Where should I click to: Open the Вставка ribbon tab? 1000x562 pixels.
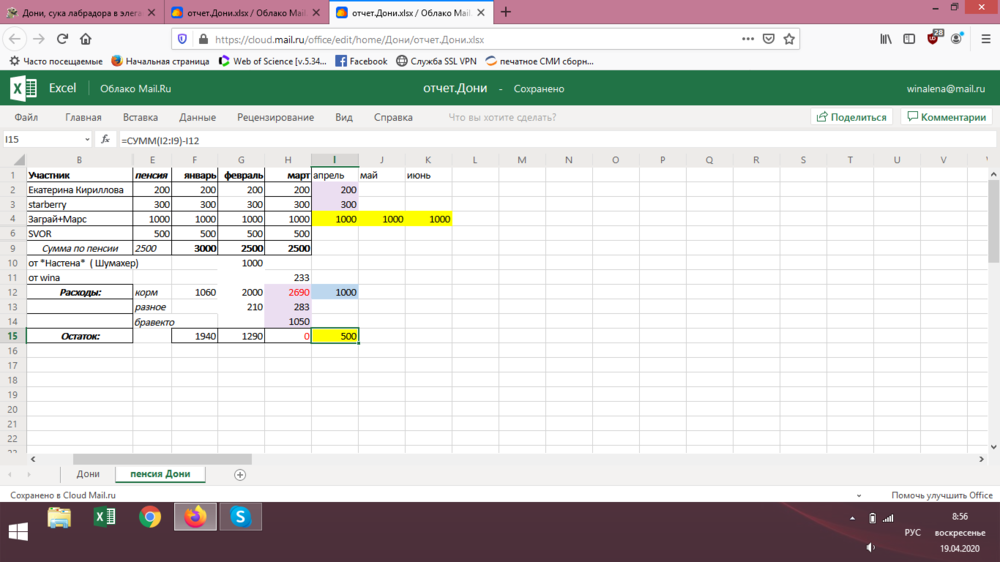tap(140, 117)
